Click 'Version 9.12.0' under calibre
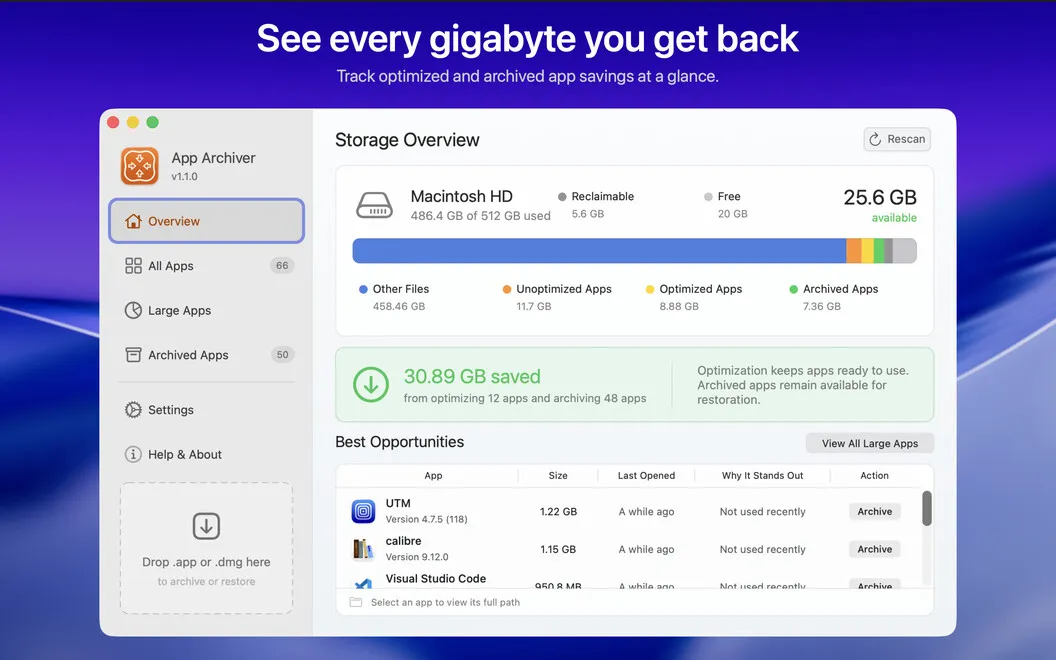 pyautogui.click(x=417, y=557)
